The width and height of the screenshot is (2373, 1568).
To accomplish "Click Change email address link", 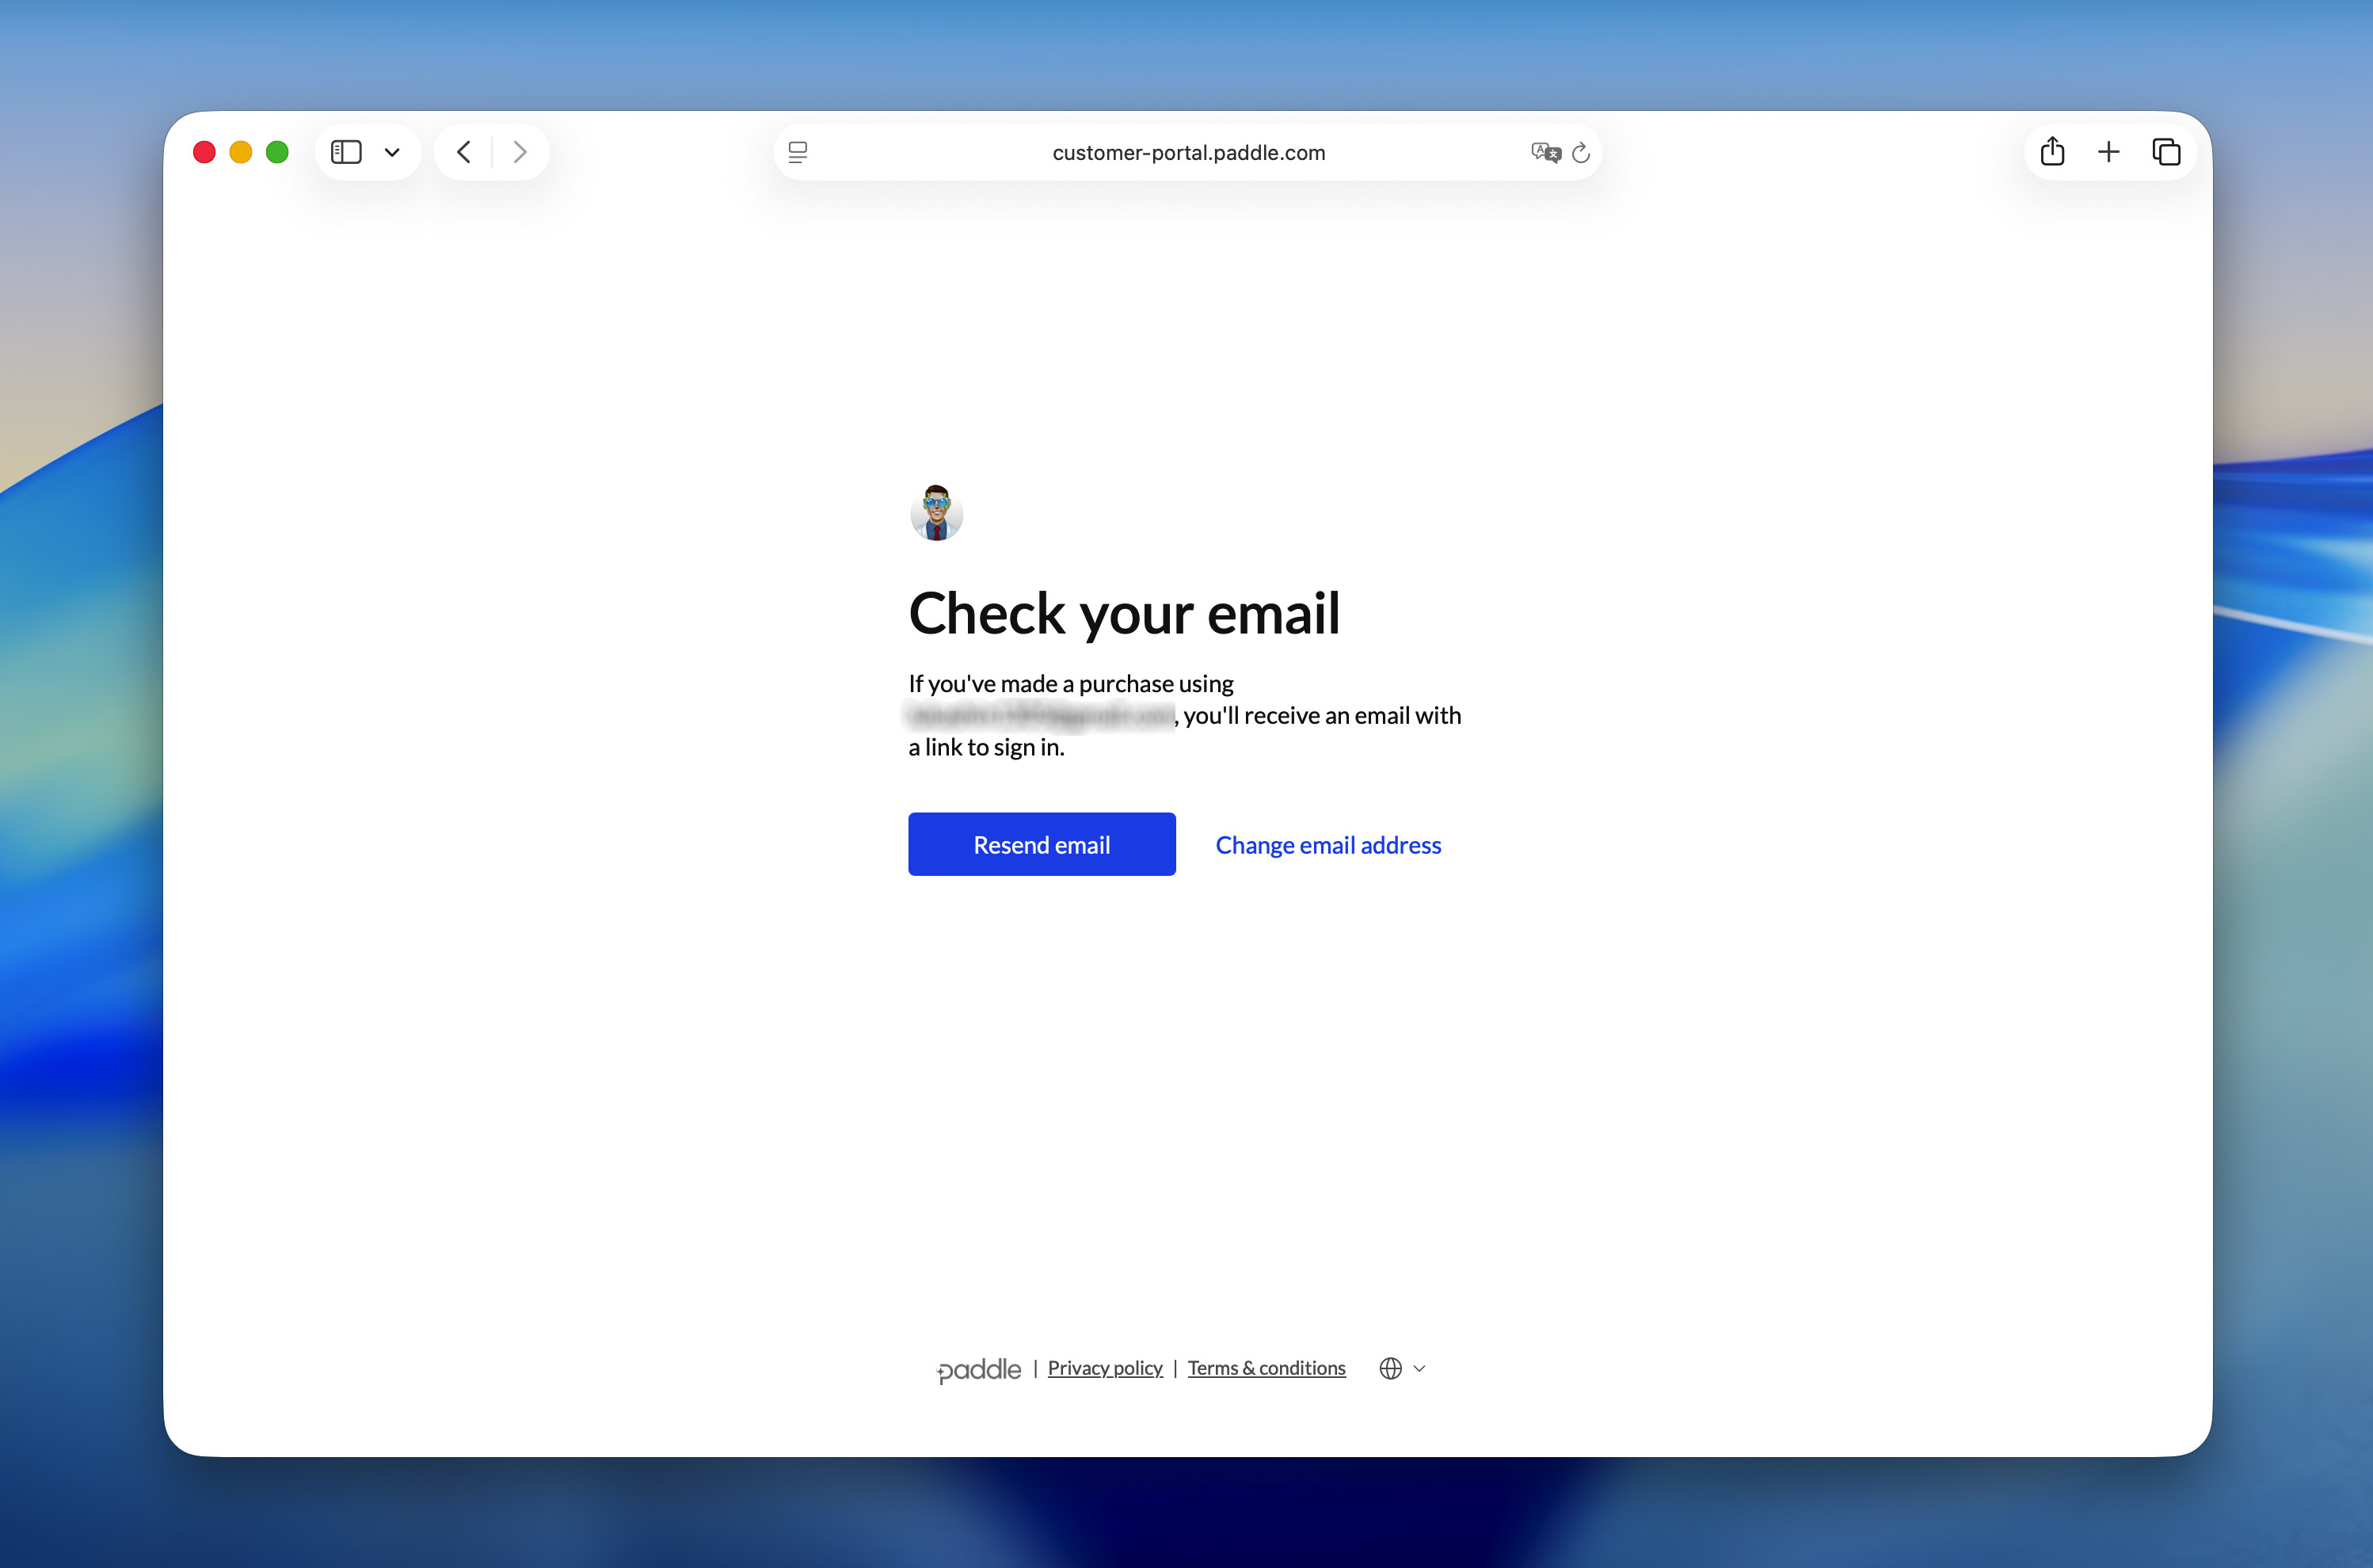I will pyautogui.click(x=1328, y=845).
